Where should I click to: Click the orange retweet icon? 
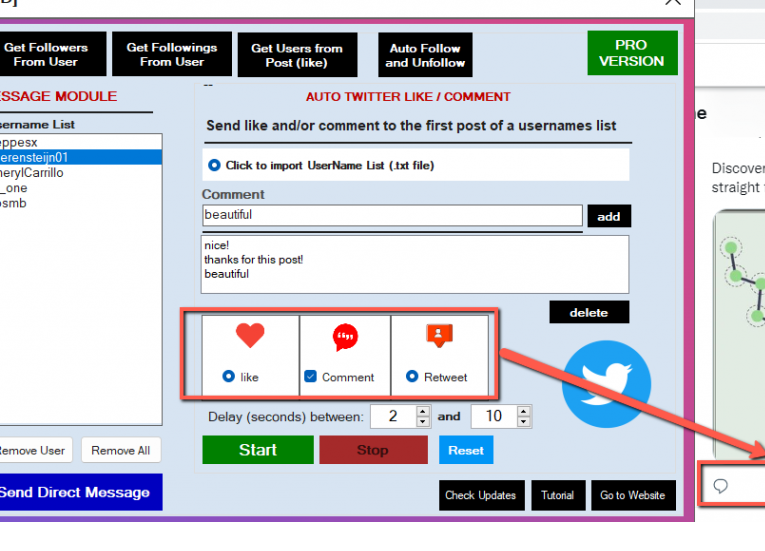[440, 336]
